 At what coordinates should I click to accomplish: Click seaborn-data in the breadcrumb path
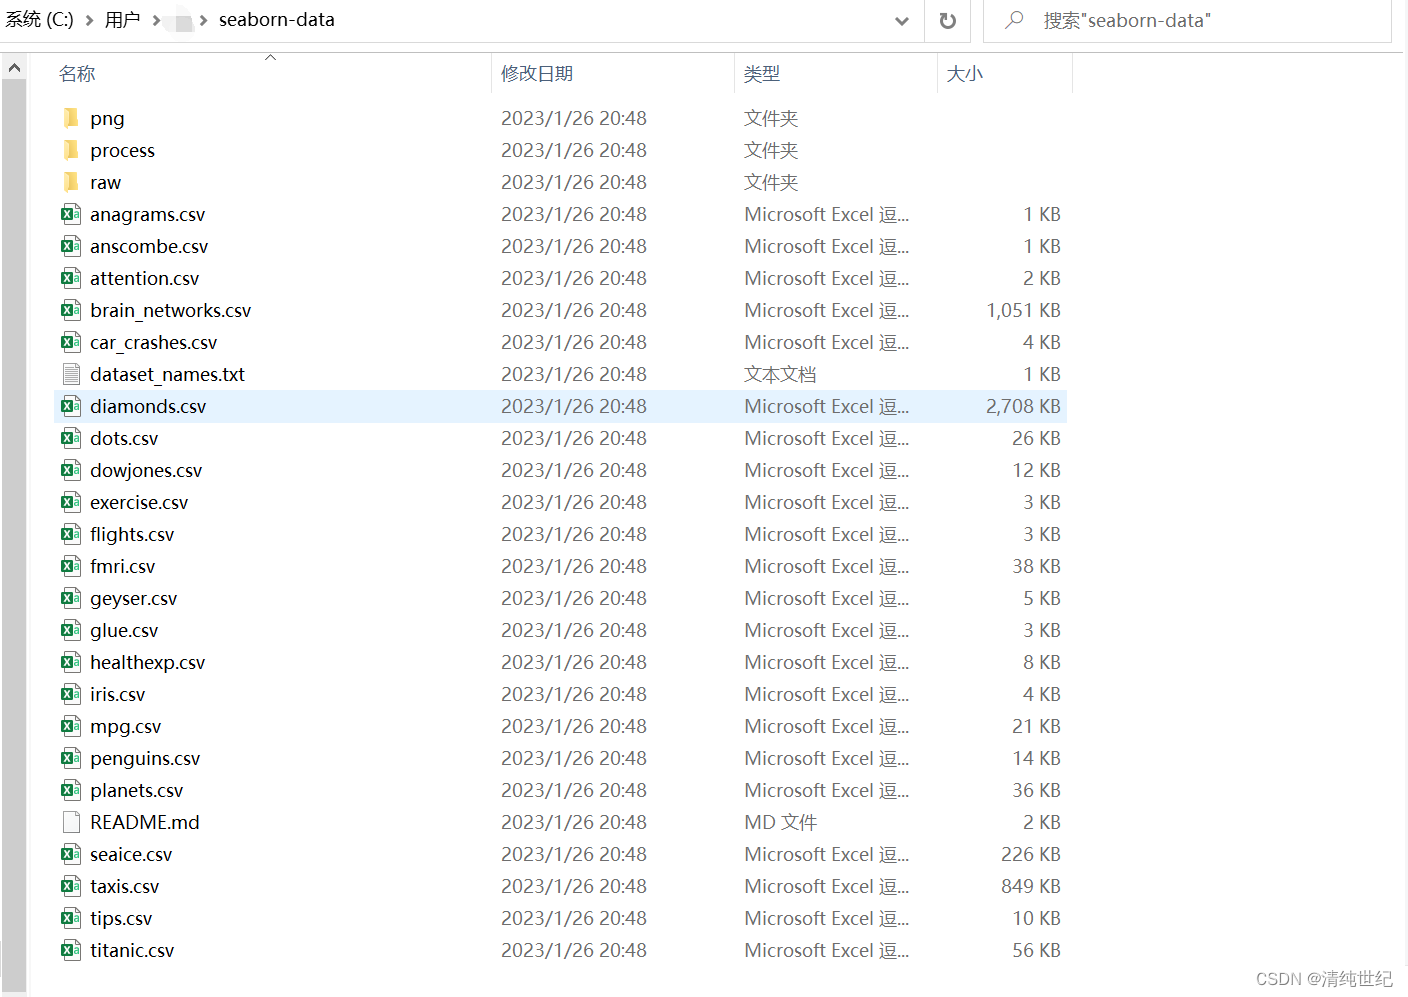(276, 18)
